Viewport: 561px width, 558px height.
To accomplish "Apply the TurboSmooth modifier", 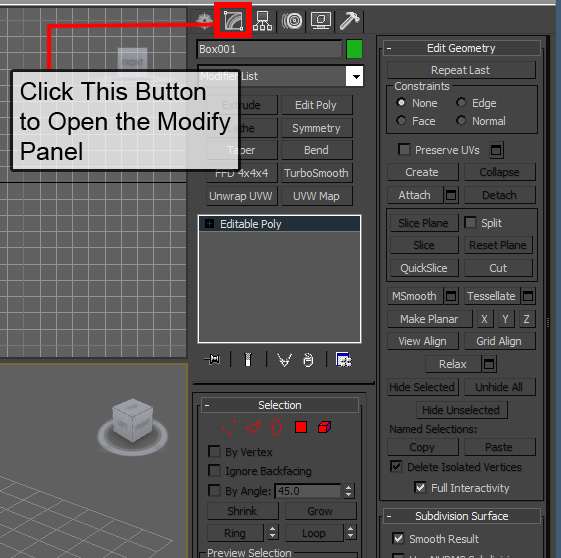I will [316, 173].
